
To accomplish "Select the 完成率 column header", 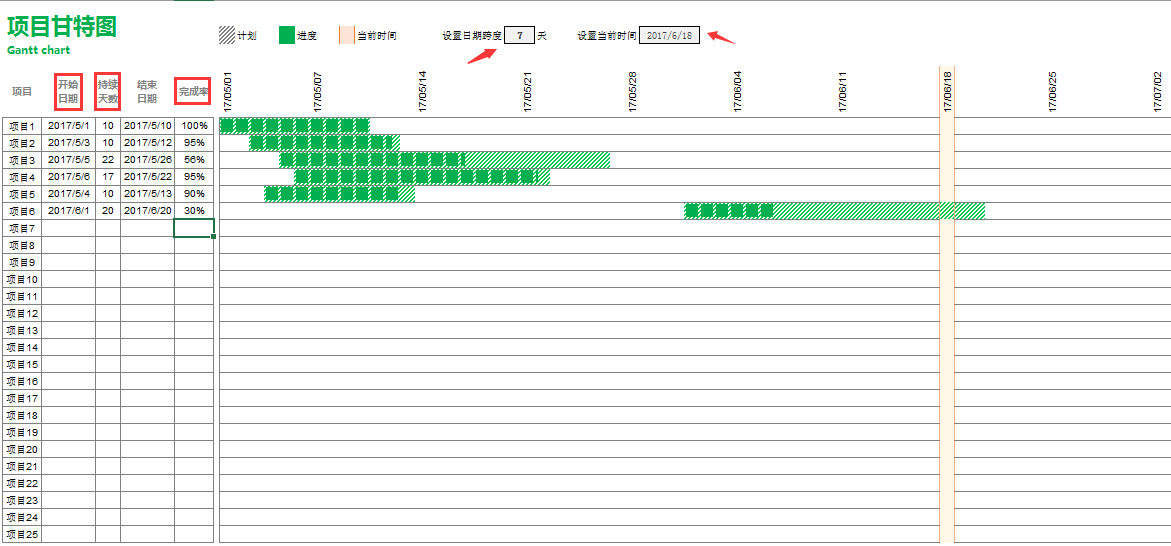I will click(193, 91).
